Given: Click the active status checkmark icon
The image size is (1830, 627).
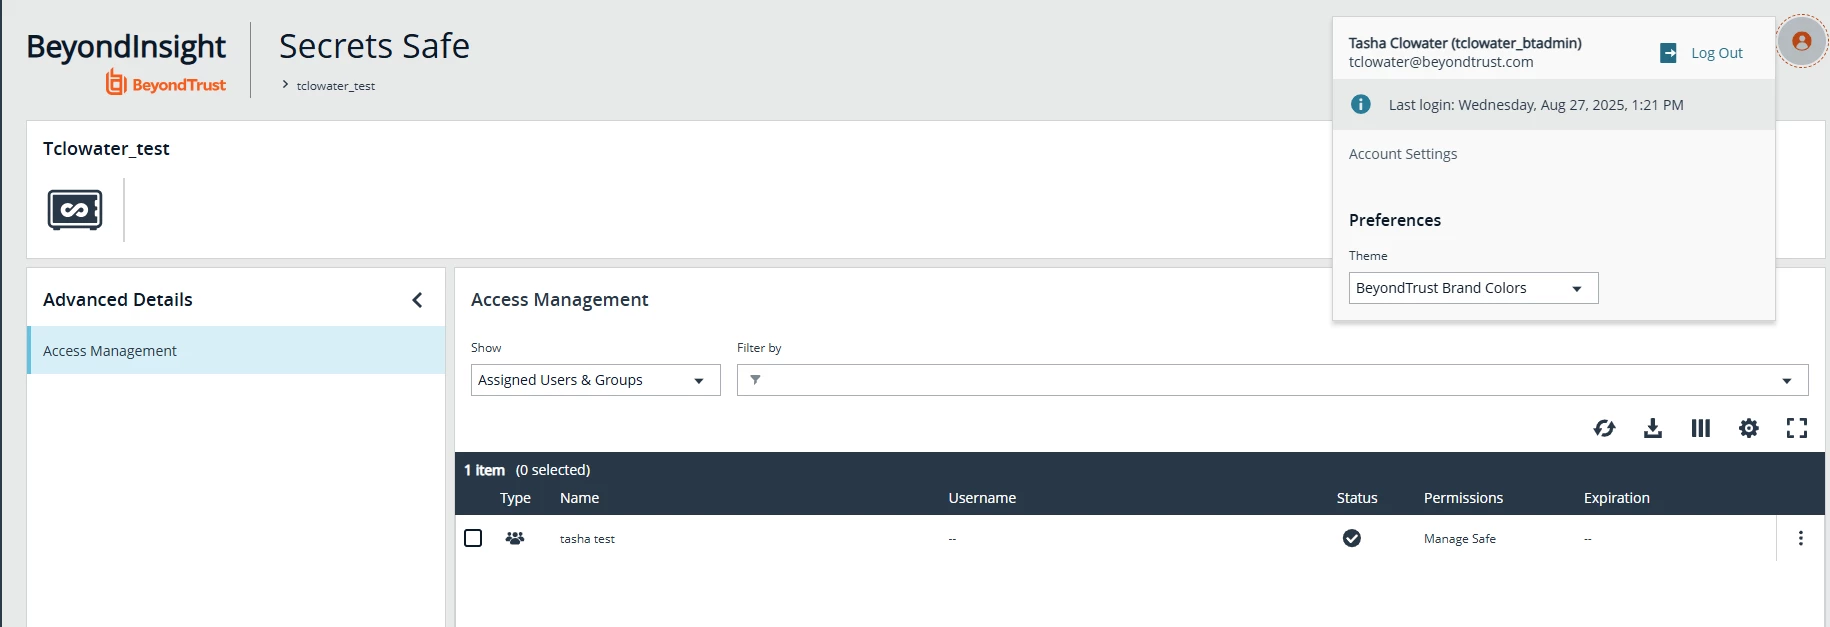Looking at the screenshot, I should (1351, 538).
